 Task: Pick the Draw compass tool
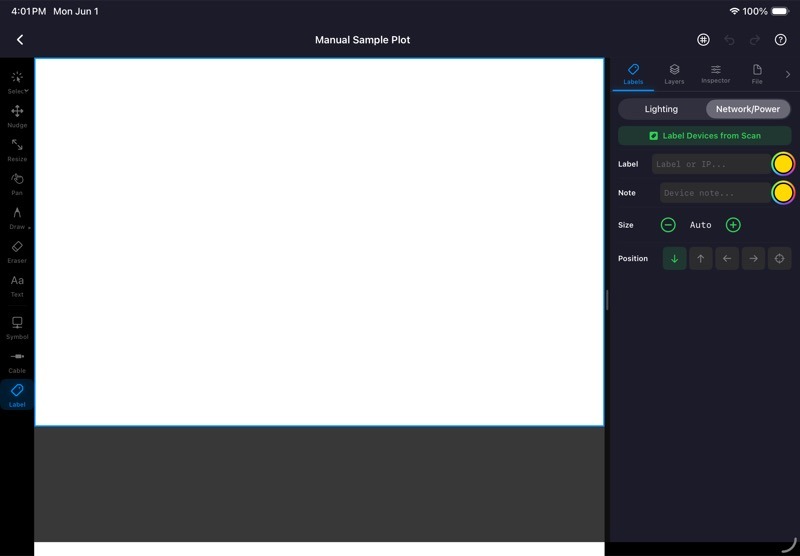coord(17,218)
